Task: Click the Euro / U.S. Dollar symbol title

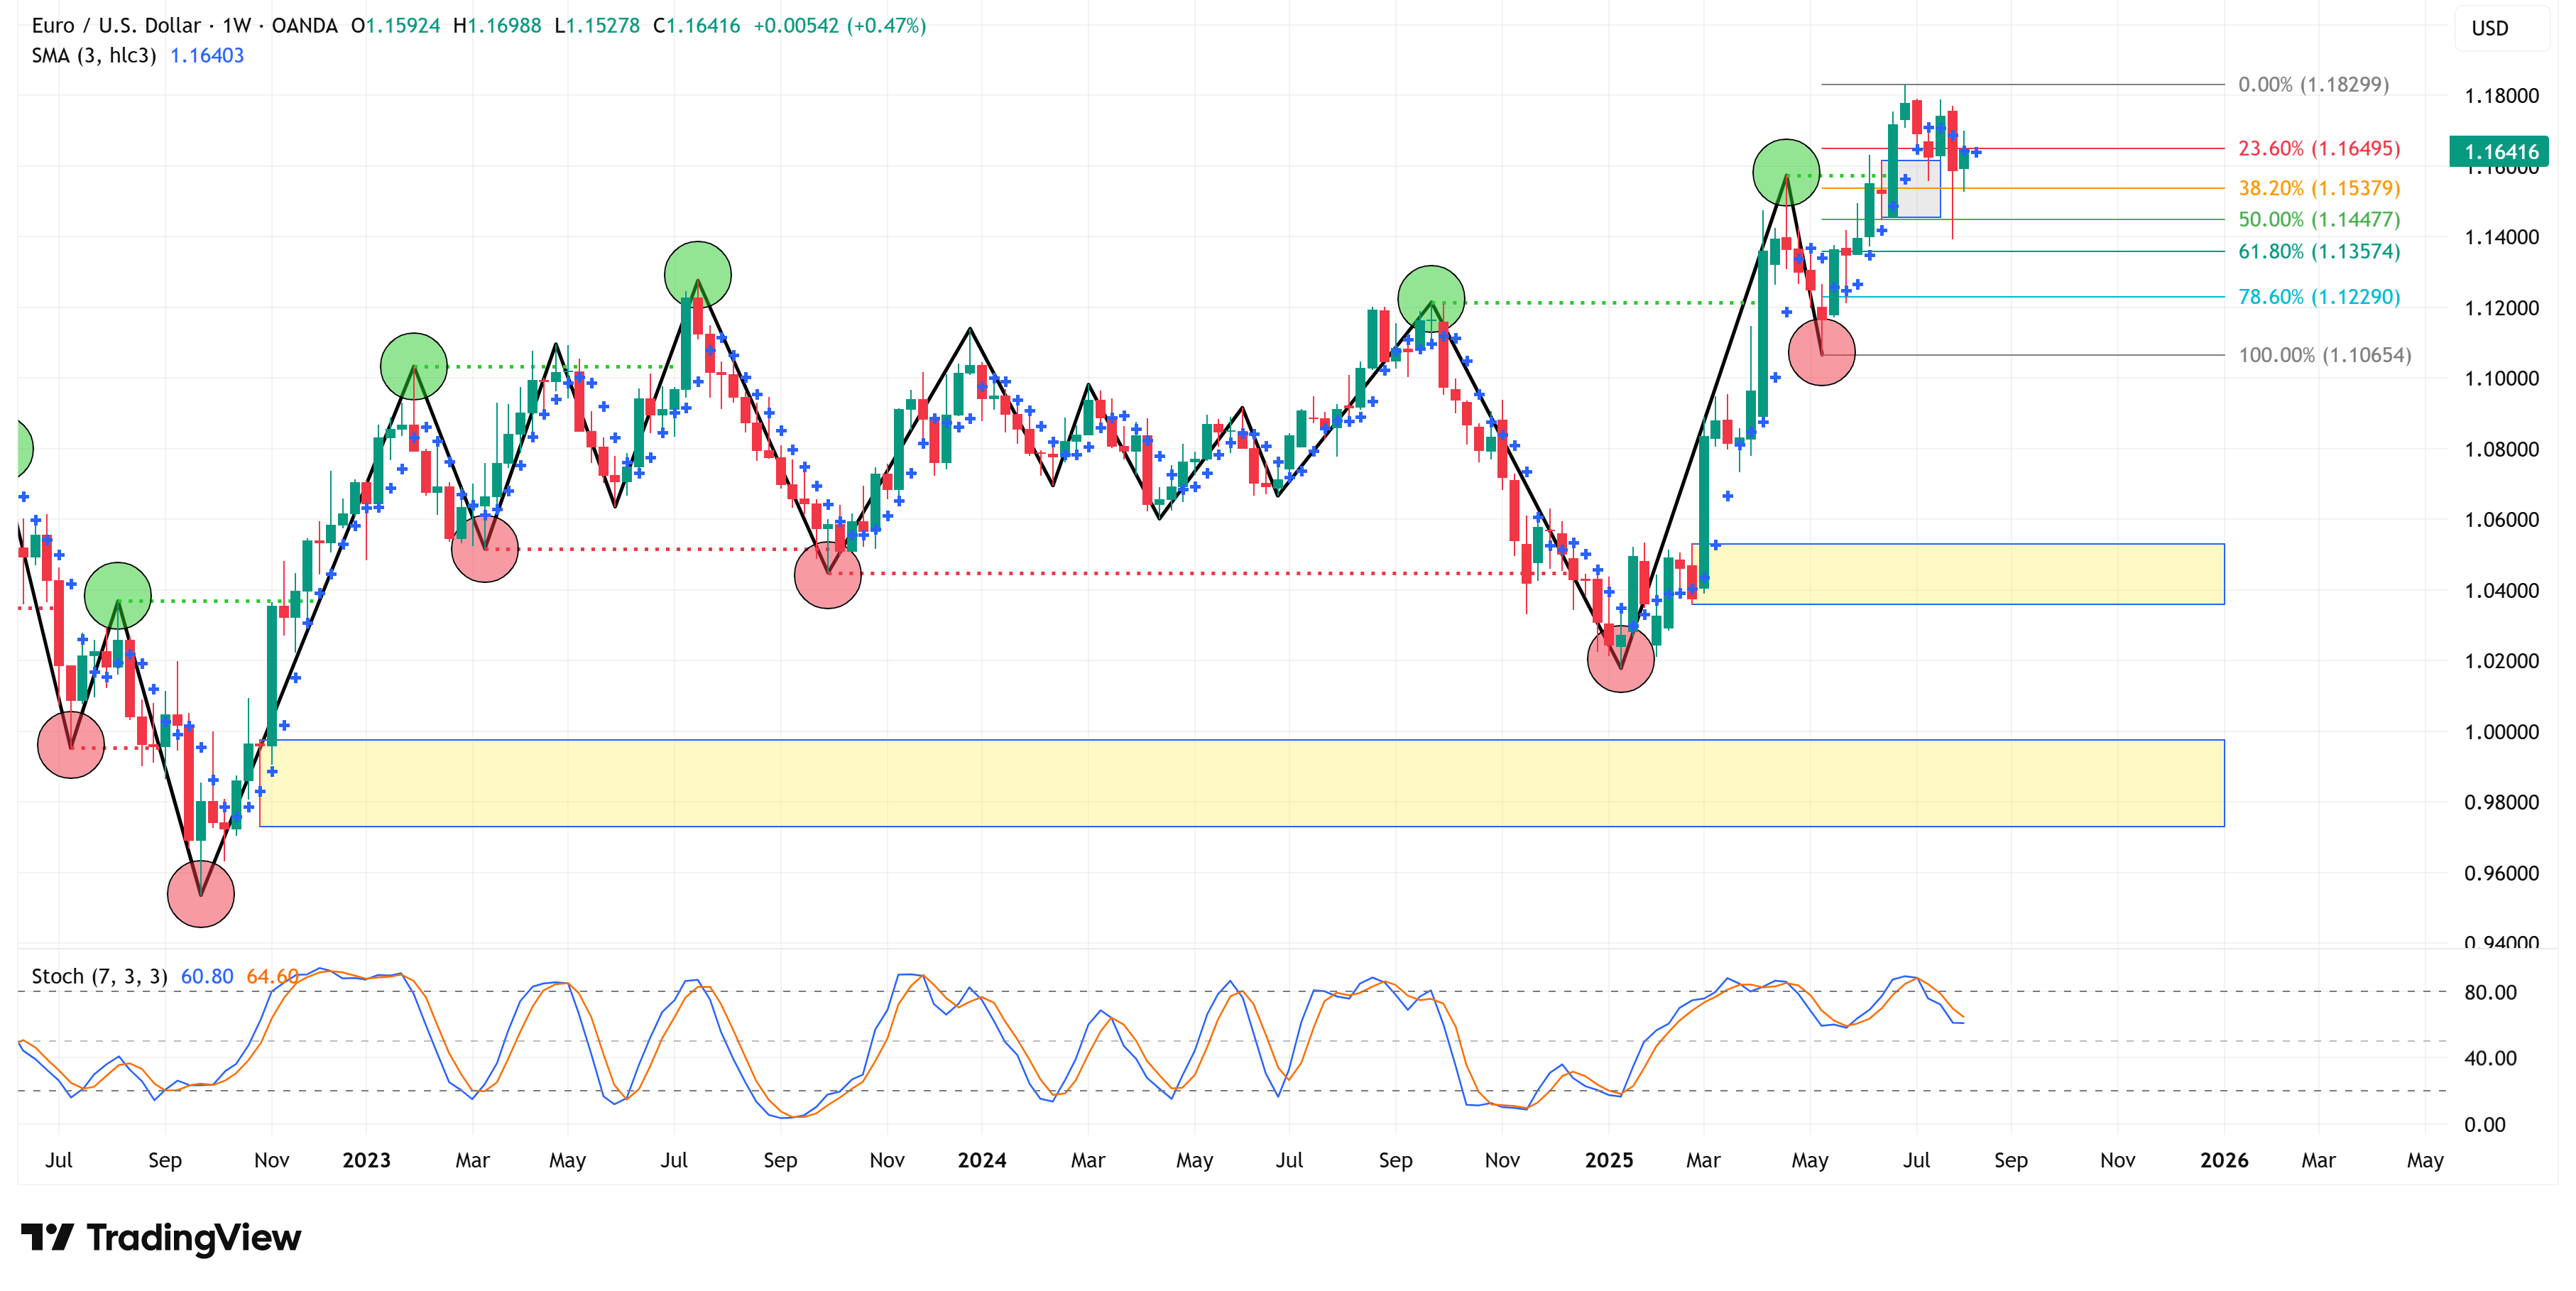Action: click(116, 26)
